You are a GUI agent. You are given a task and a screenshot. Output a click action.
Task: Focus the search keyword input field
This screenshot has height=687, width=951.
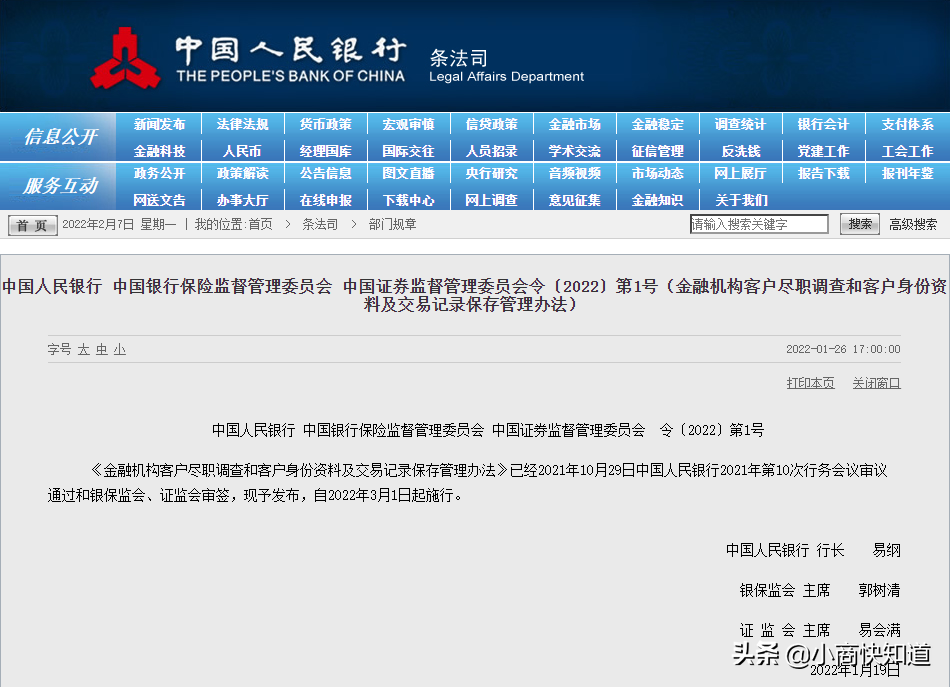tap(759, 224)
